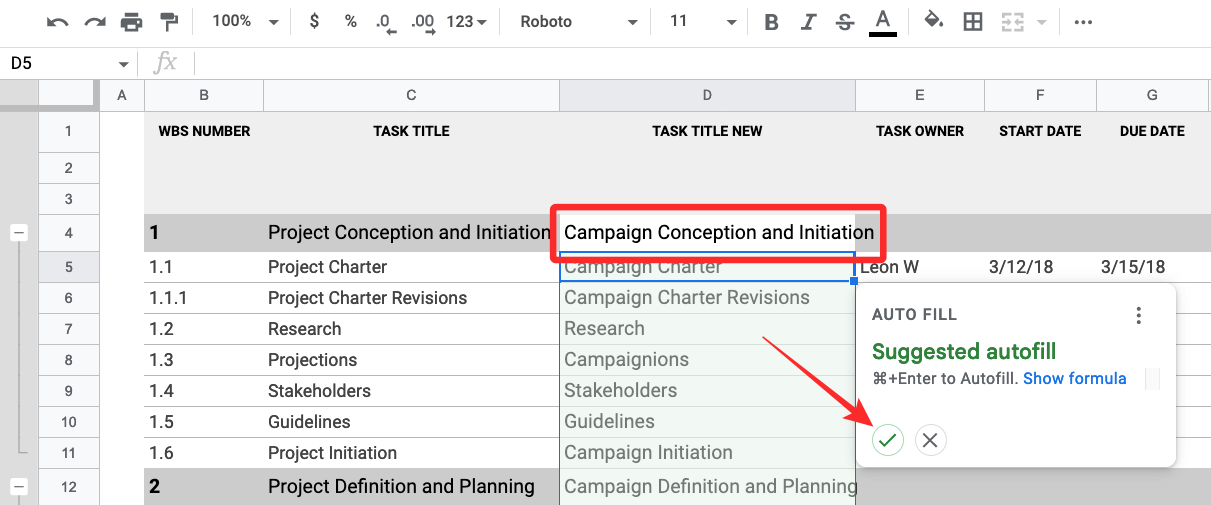Screen dimensions: 1211x505
Task: Click the 'Projections' cell
Action: (411, 360)
